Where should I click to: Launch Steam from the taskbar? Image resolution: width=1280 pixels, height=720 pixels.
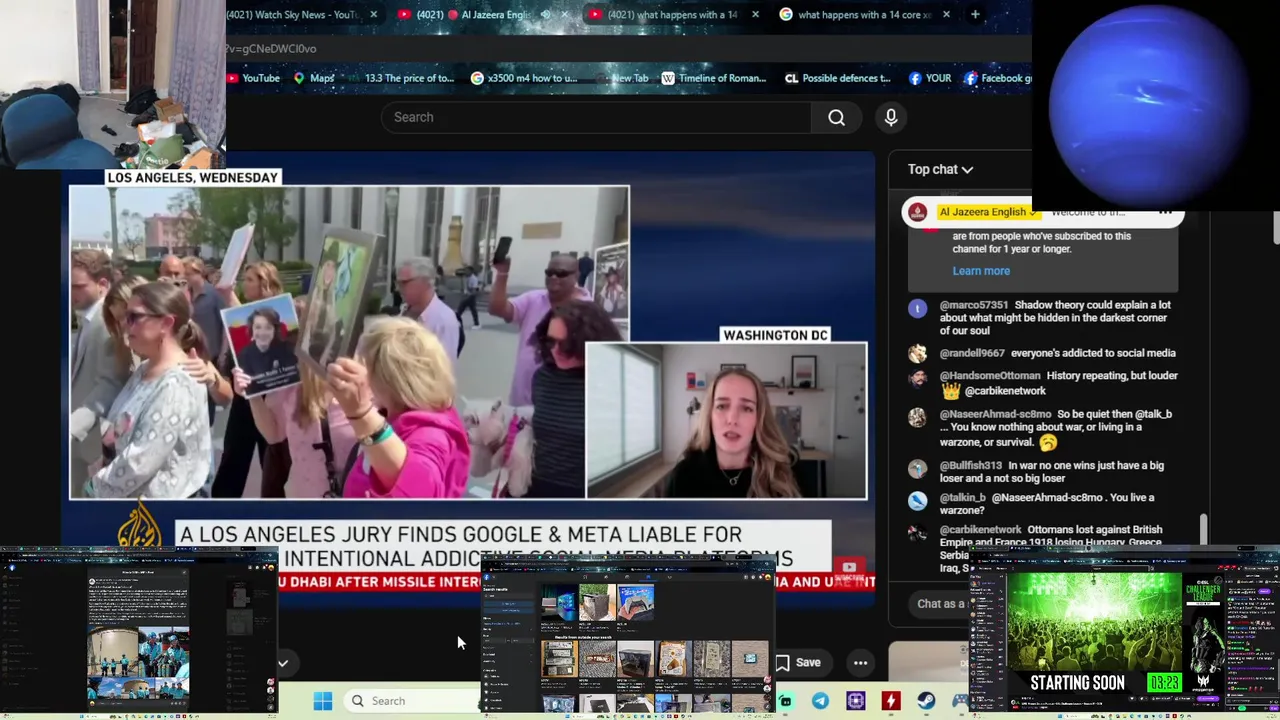[926, 701]
